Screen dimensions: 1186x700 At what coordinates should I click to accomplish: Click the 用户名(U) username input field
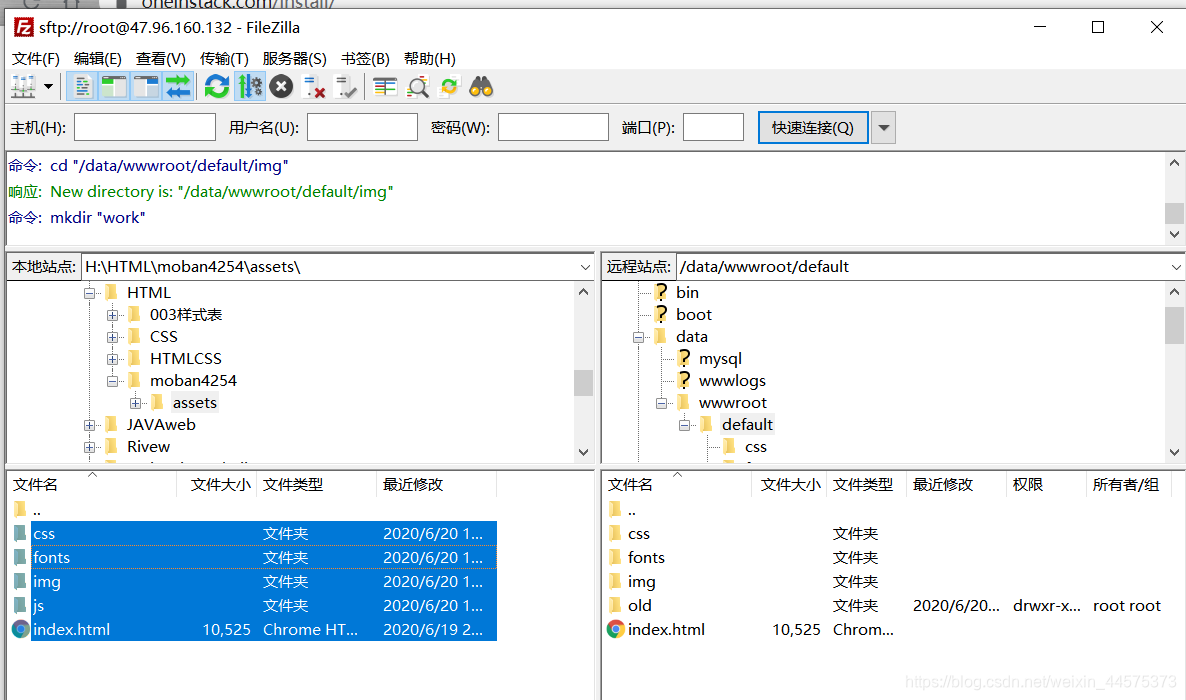(362, 127)
